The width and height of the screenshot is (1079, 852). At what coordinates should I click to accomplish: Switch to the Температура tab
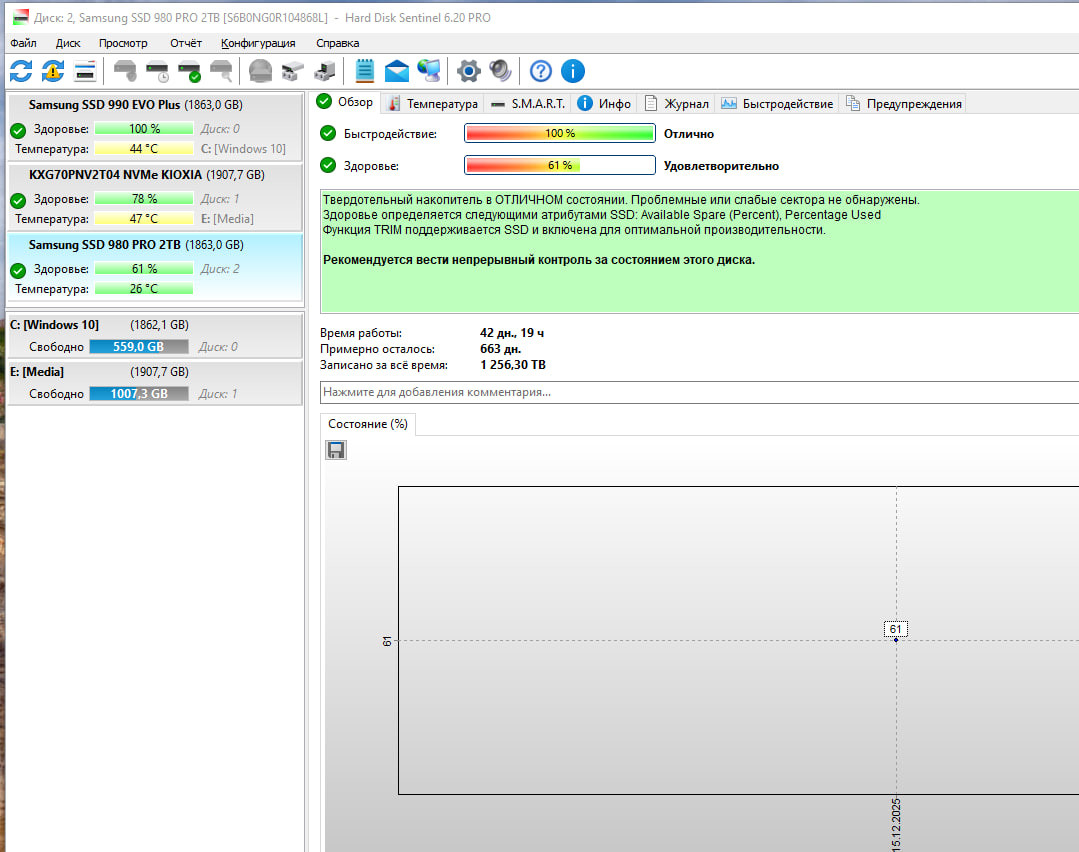click(x=433, y=103)
